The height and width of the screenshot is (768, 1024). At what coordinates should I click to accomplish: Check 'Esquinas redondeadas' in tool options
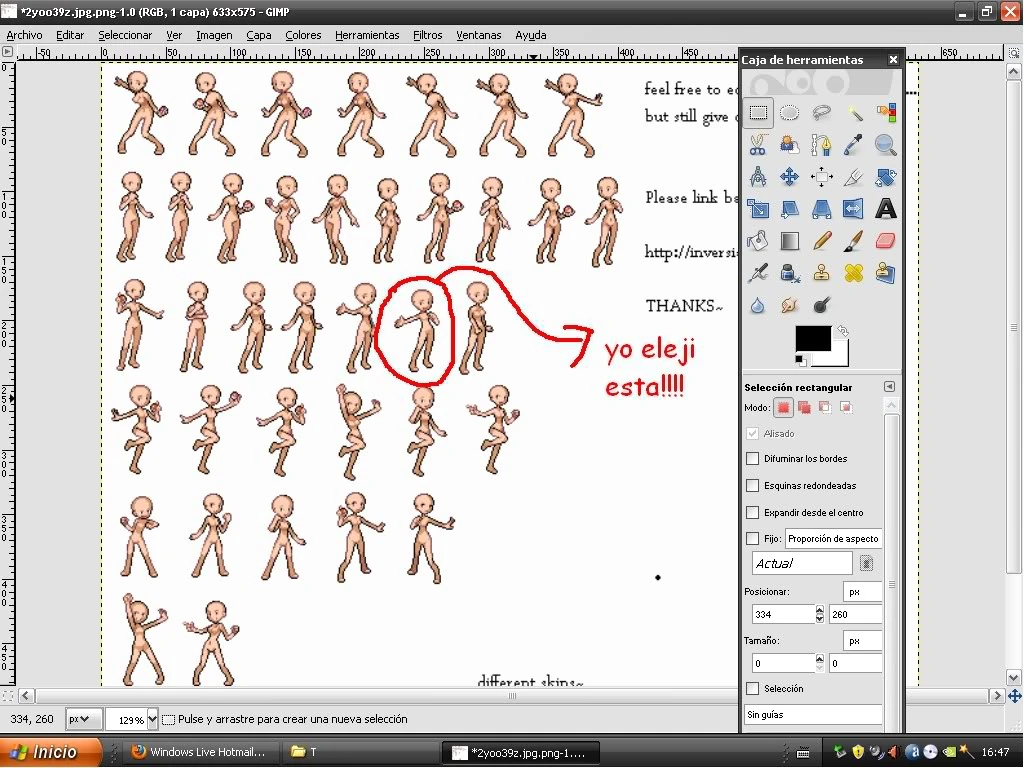tap(753, 485)
